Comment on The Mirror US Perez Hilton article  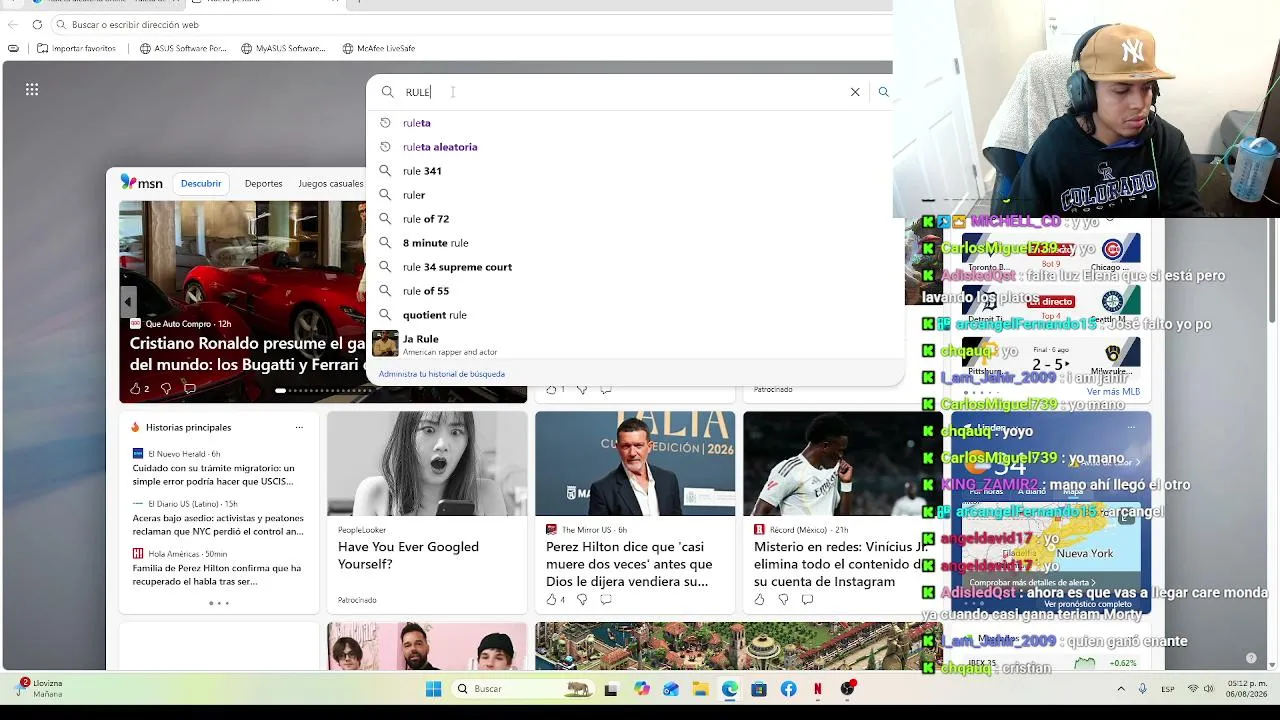coord(606,600)
